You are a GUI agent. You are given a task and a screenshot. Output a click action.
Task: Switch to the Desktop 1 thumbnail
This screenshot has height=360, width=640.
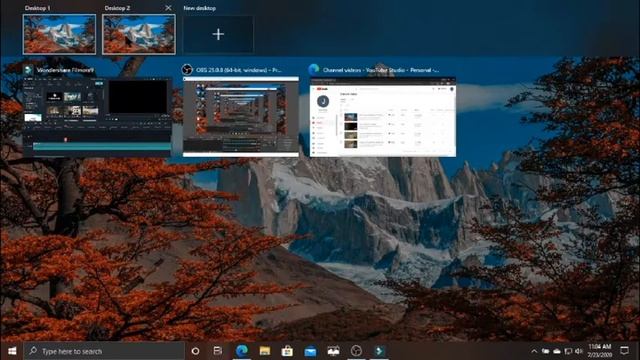point(60,34)
